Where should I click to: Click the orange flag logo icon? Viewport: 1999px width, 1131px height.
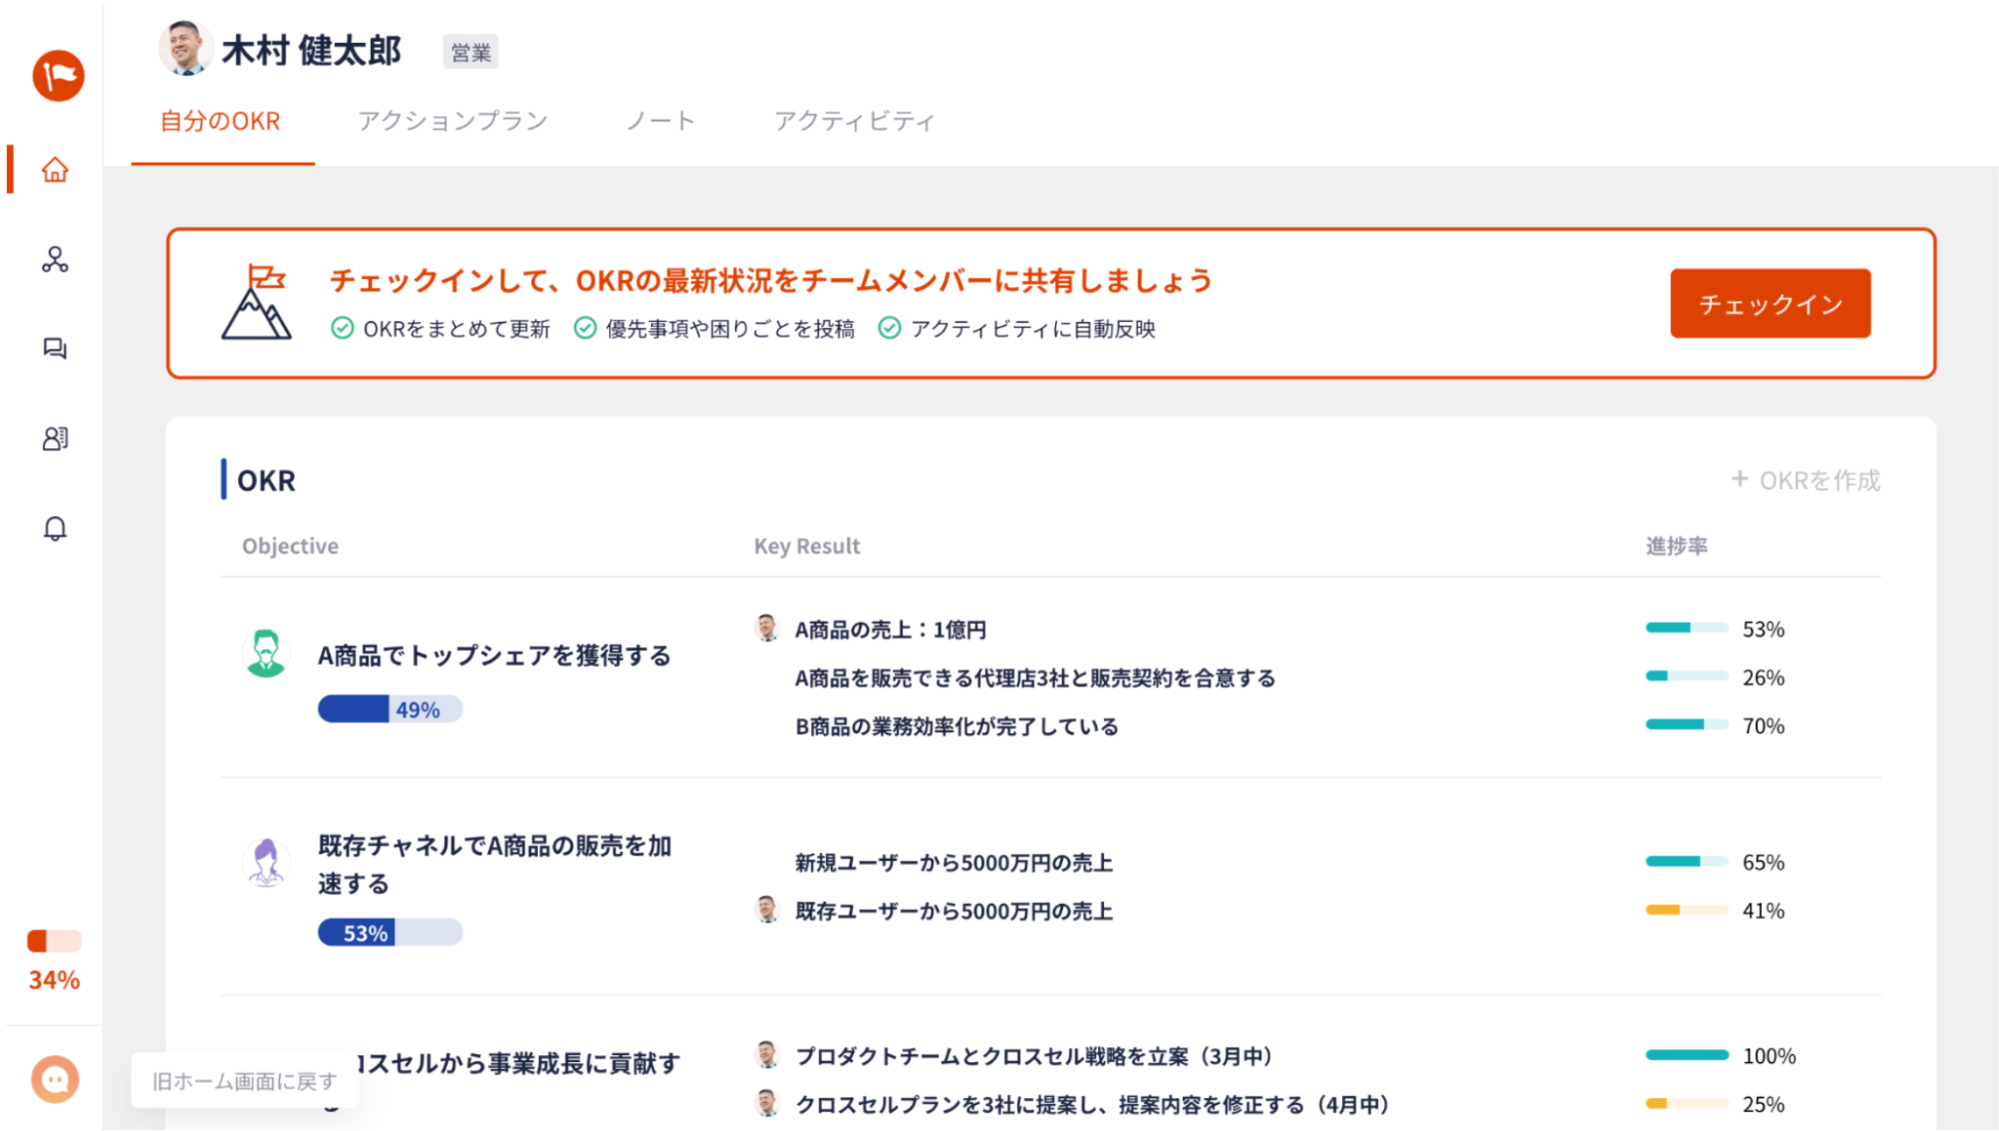[58, 76]
